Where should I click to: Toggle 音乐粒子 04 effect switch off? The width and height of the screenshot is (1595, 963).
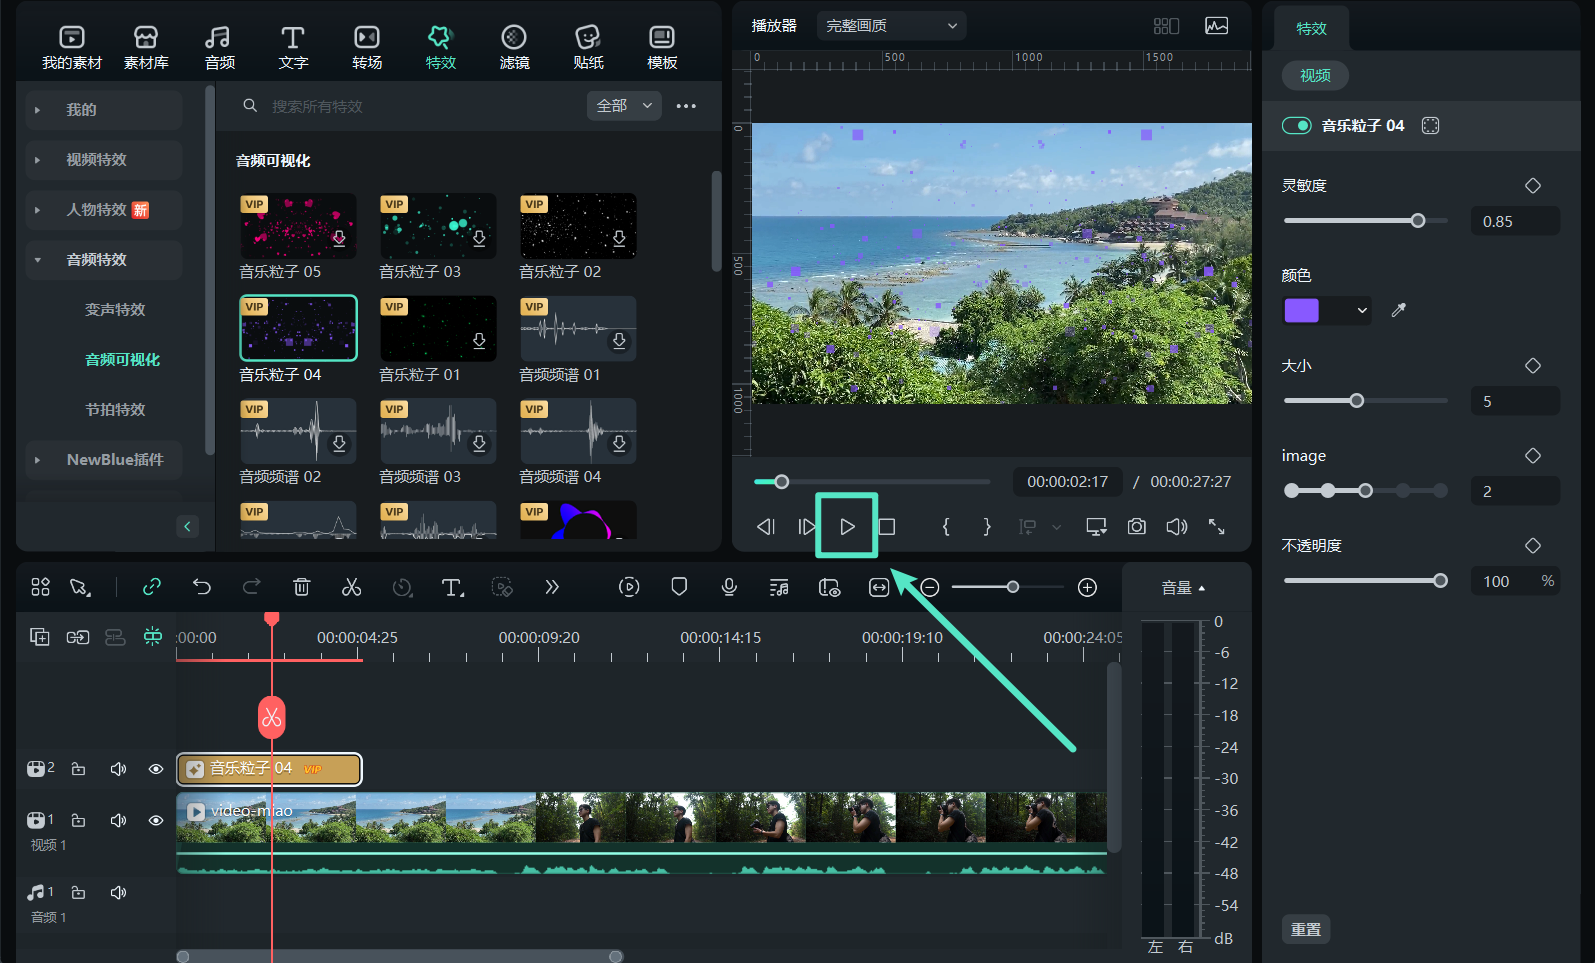(1297, 125)
